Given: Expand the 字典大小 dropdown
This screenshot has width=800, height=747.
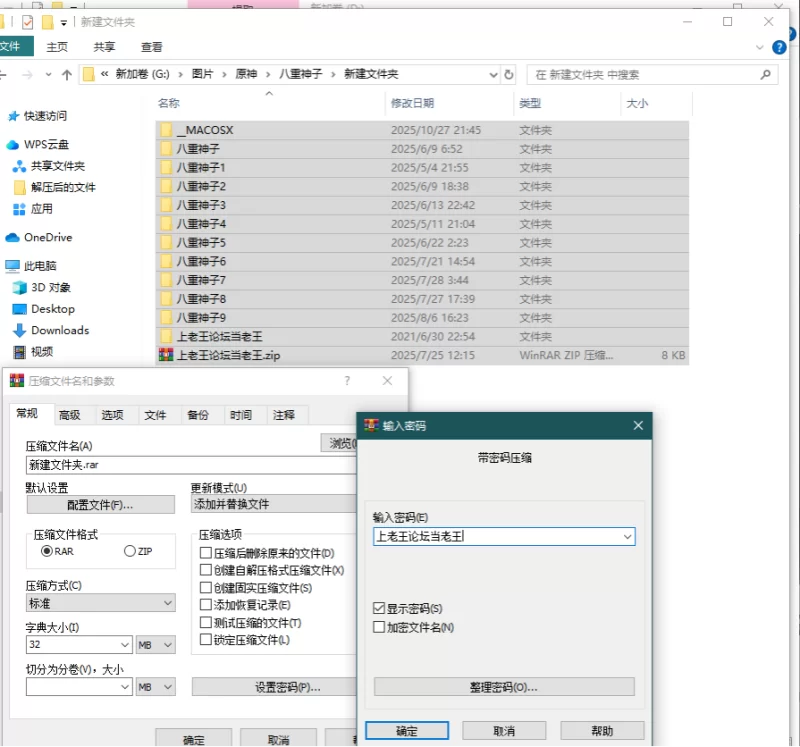Looking at the screenshot, I should coord(124,644).
